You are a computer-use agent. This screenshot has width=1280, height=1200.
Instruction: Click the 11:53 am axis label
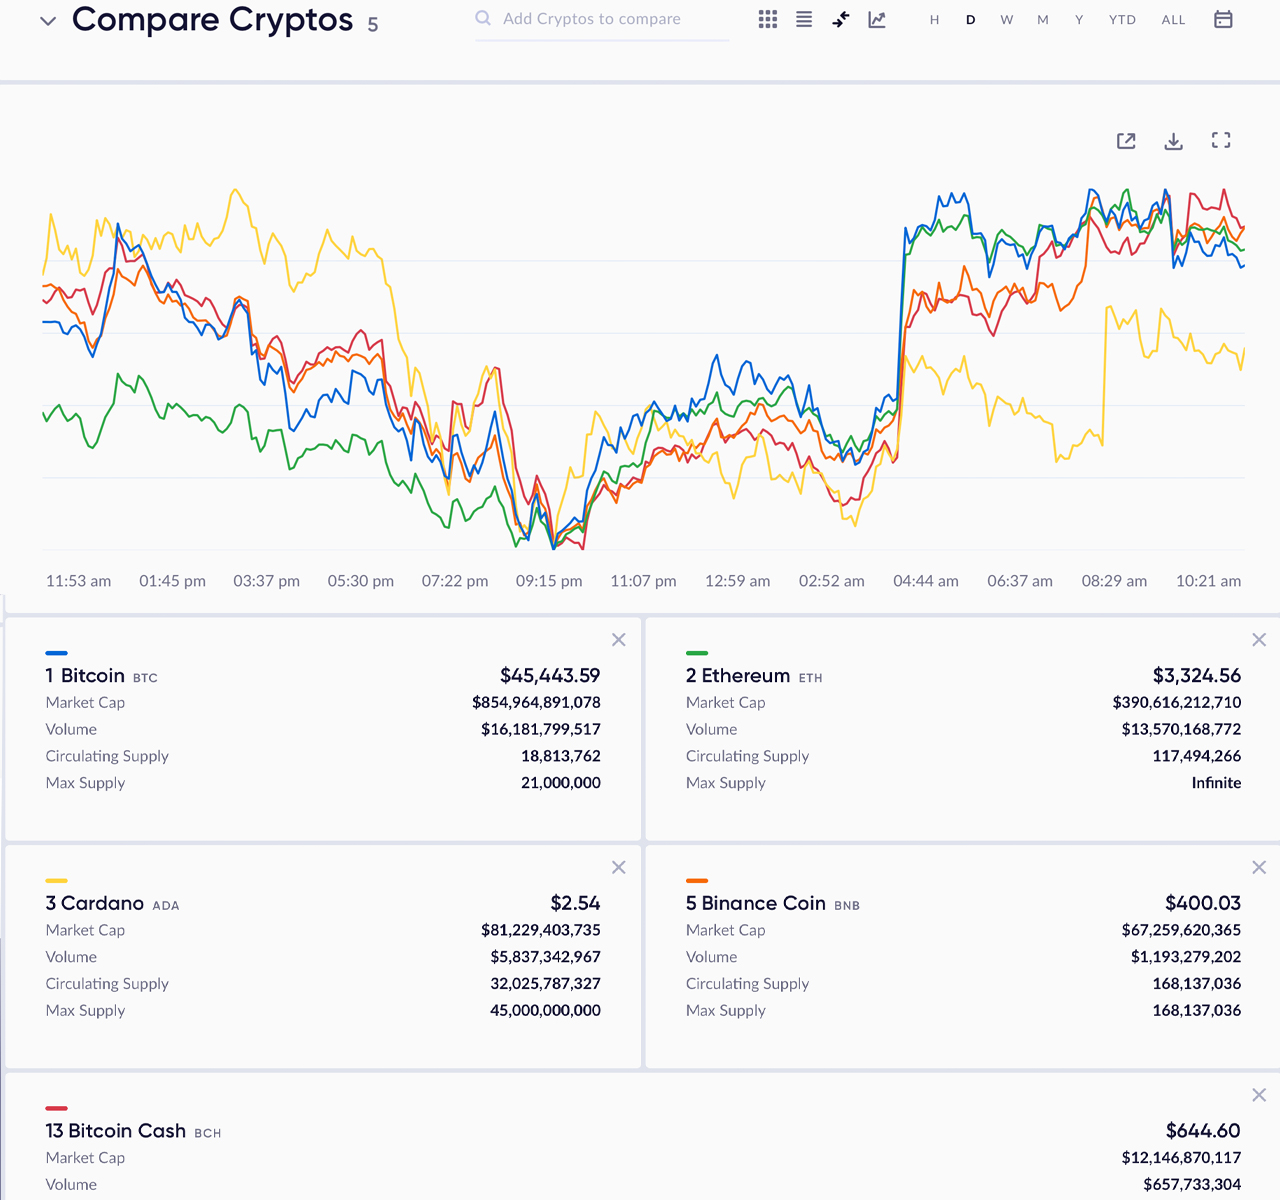78,581
